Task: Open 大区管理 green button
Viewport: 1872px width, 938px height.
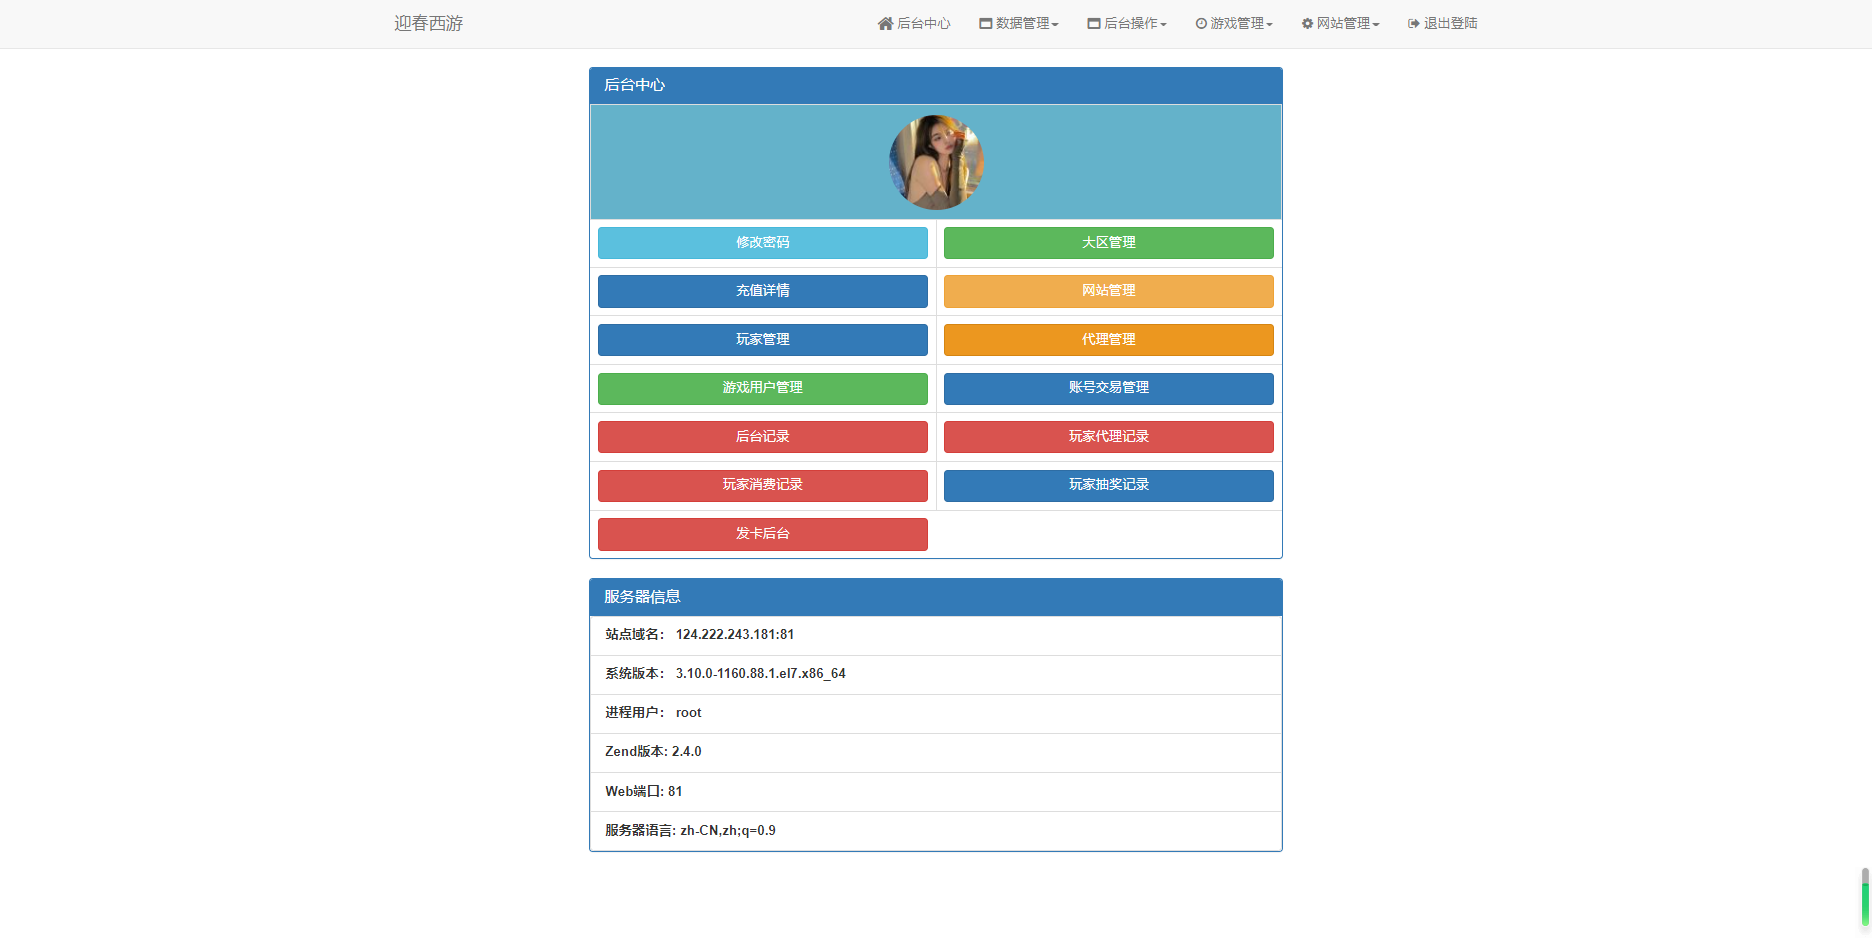Action: click(1108, 243)
